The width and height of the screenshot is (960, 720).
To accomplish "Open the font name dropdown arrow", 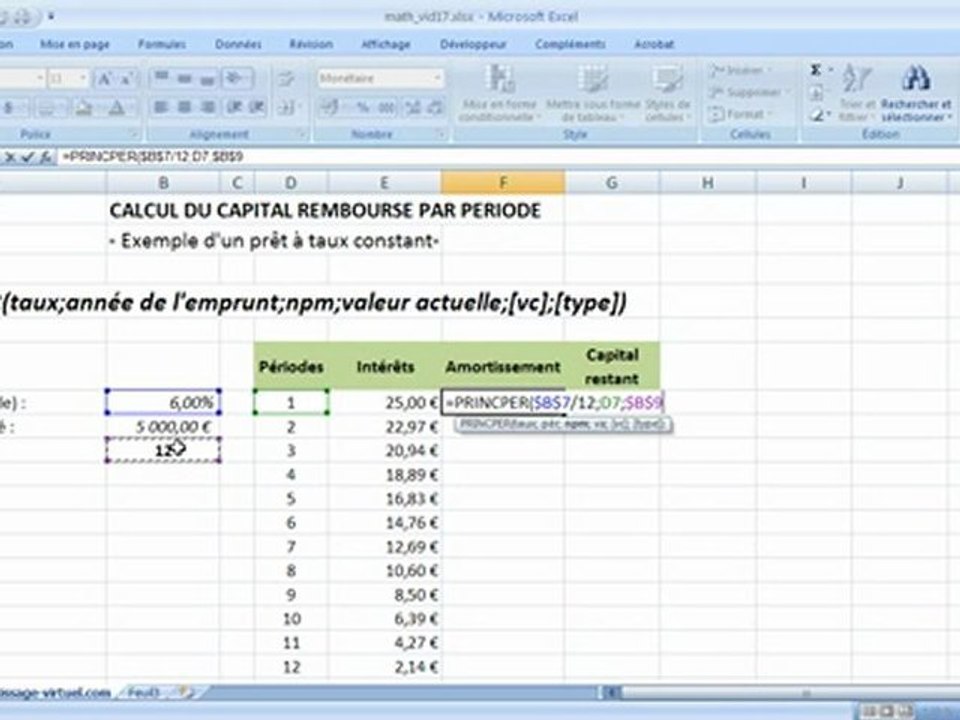I will click(40, 78).
